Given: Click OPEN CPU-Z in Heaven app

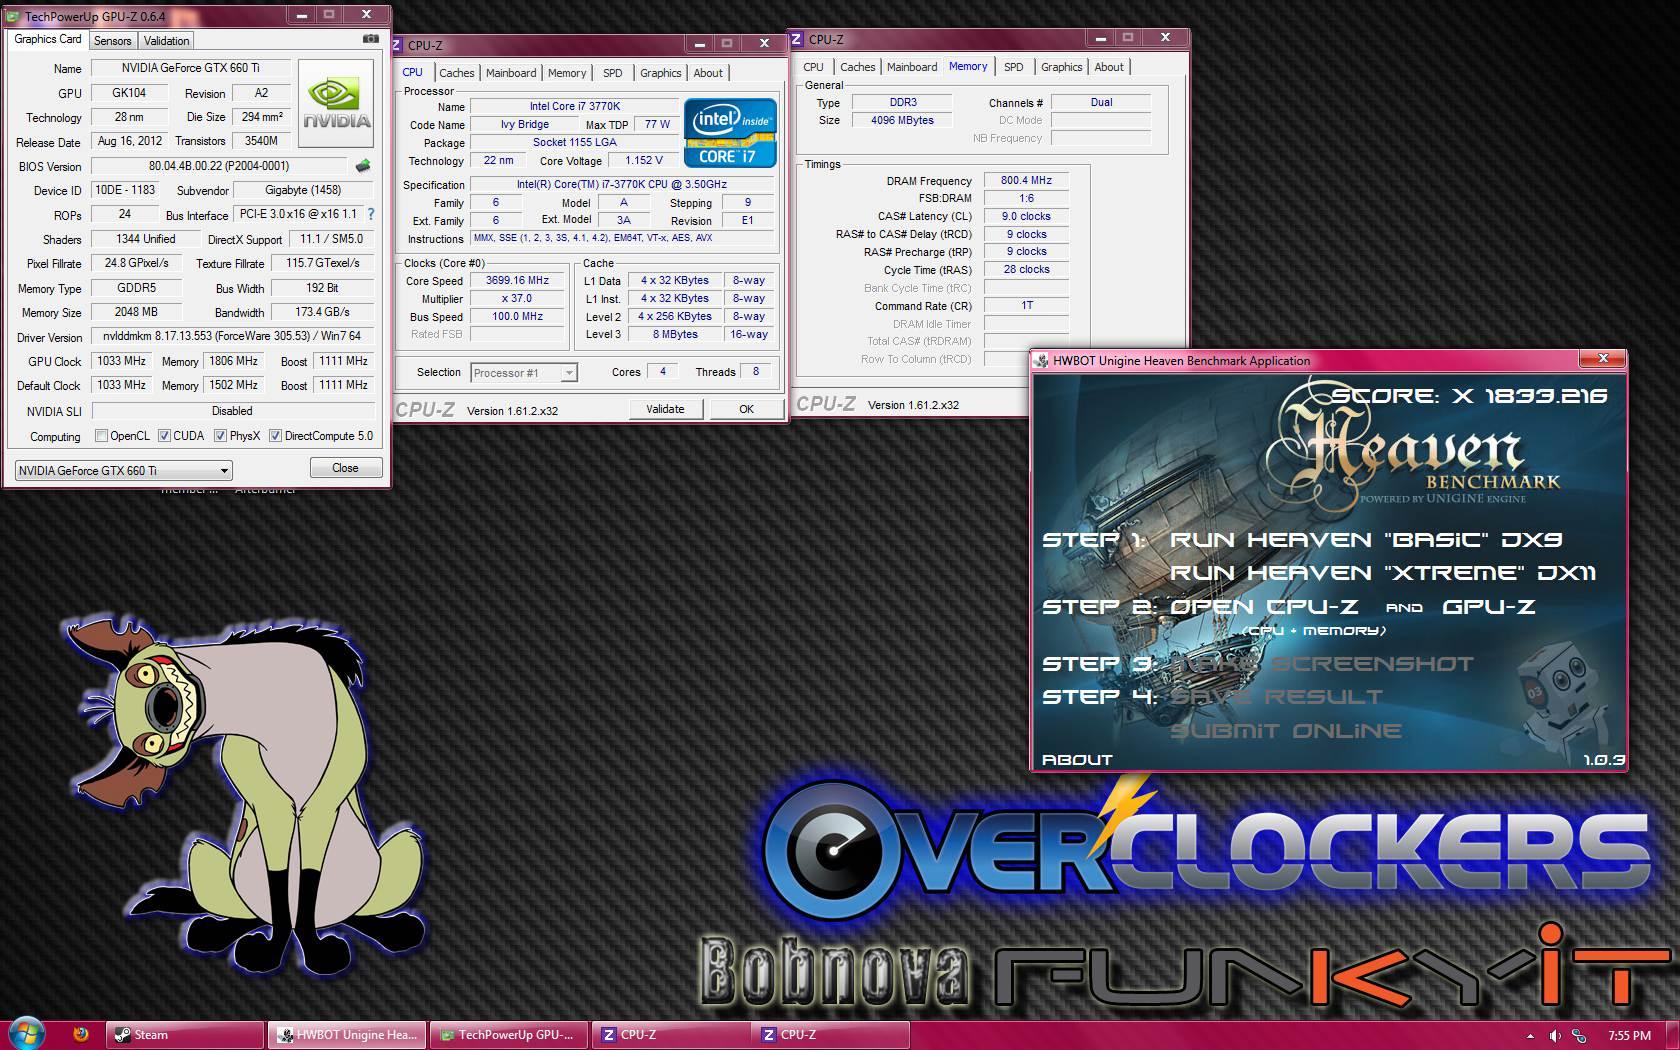Looking at the screenshot, I should coord(1264,607).
